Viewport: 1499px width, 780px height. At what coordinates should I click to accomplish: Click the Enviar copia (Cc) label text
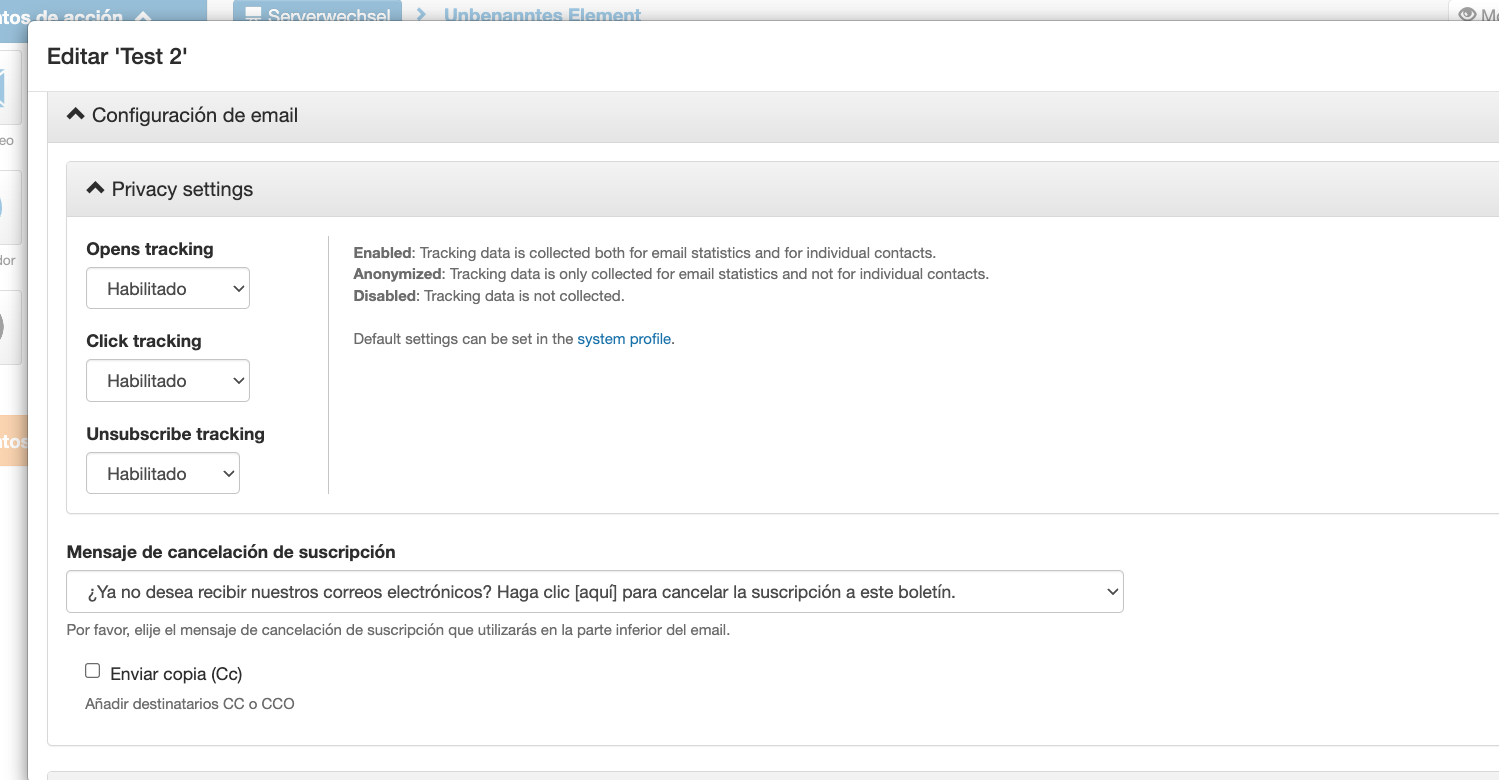(176, 674)
